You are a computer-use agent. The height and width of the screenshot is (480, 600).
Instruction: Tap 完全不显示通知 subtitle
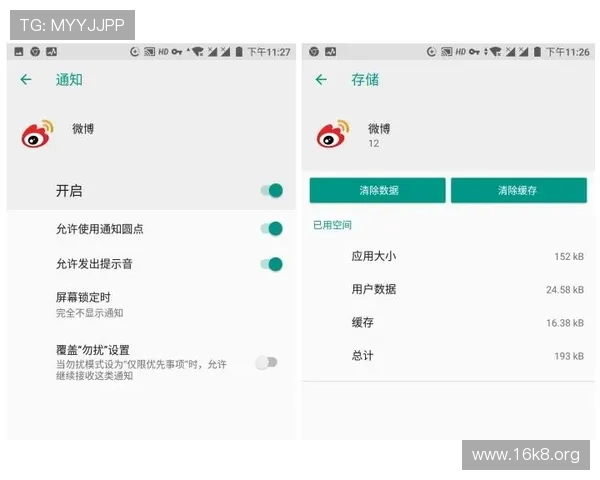coord(90,313)
